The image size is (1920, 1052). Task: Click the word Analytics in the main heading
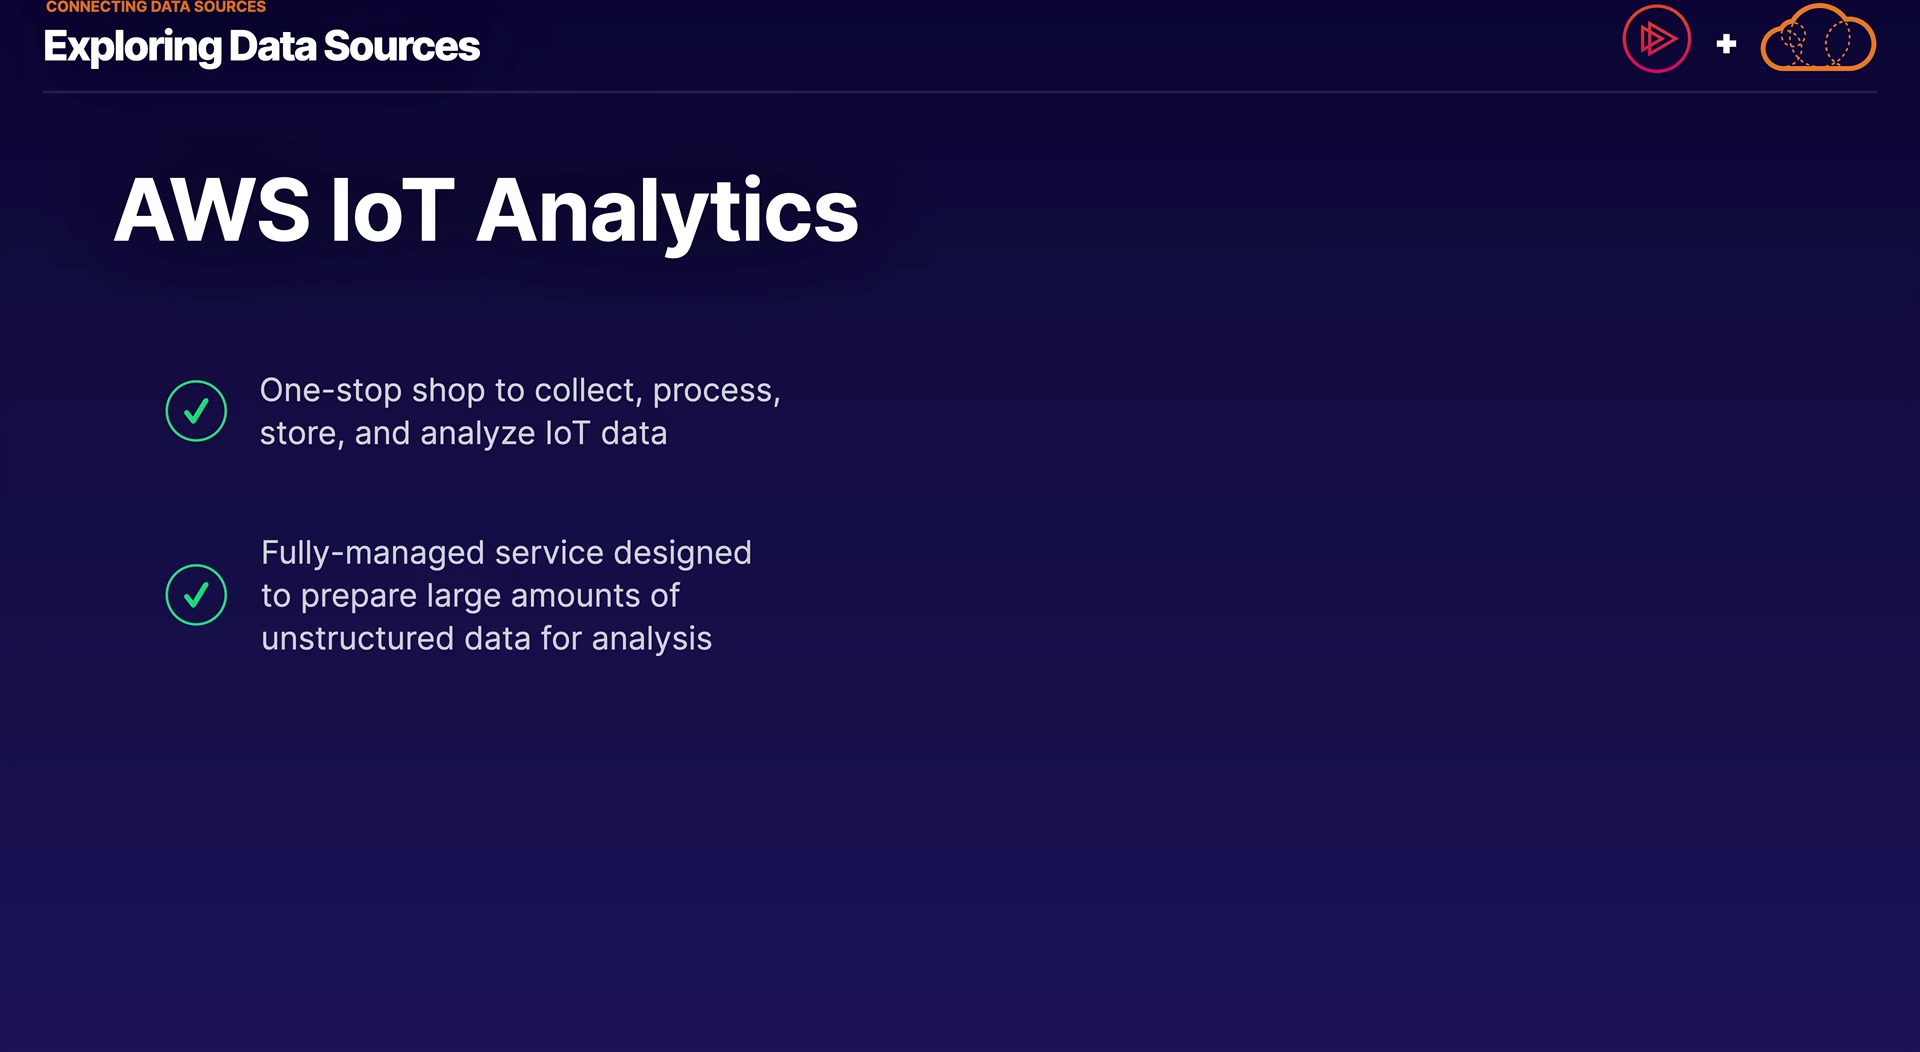pyautogui.click(x=667, y=211)
